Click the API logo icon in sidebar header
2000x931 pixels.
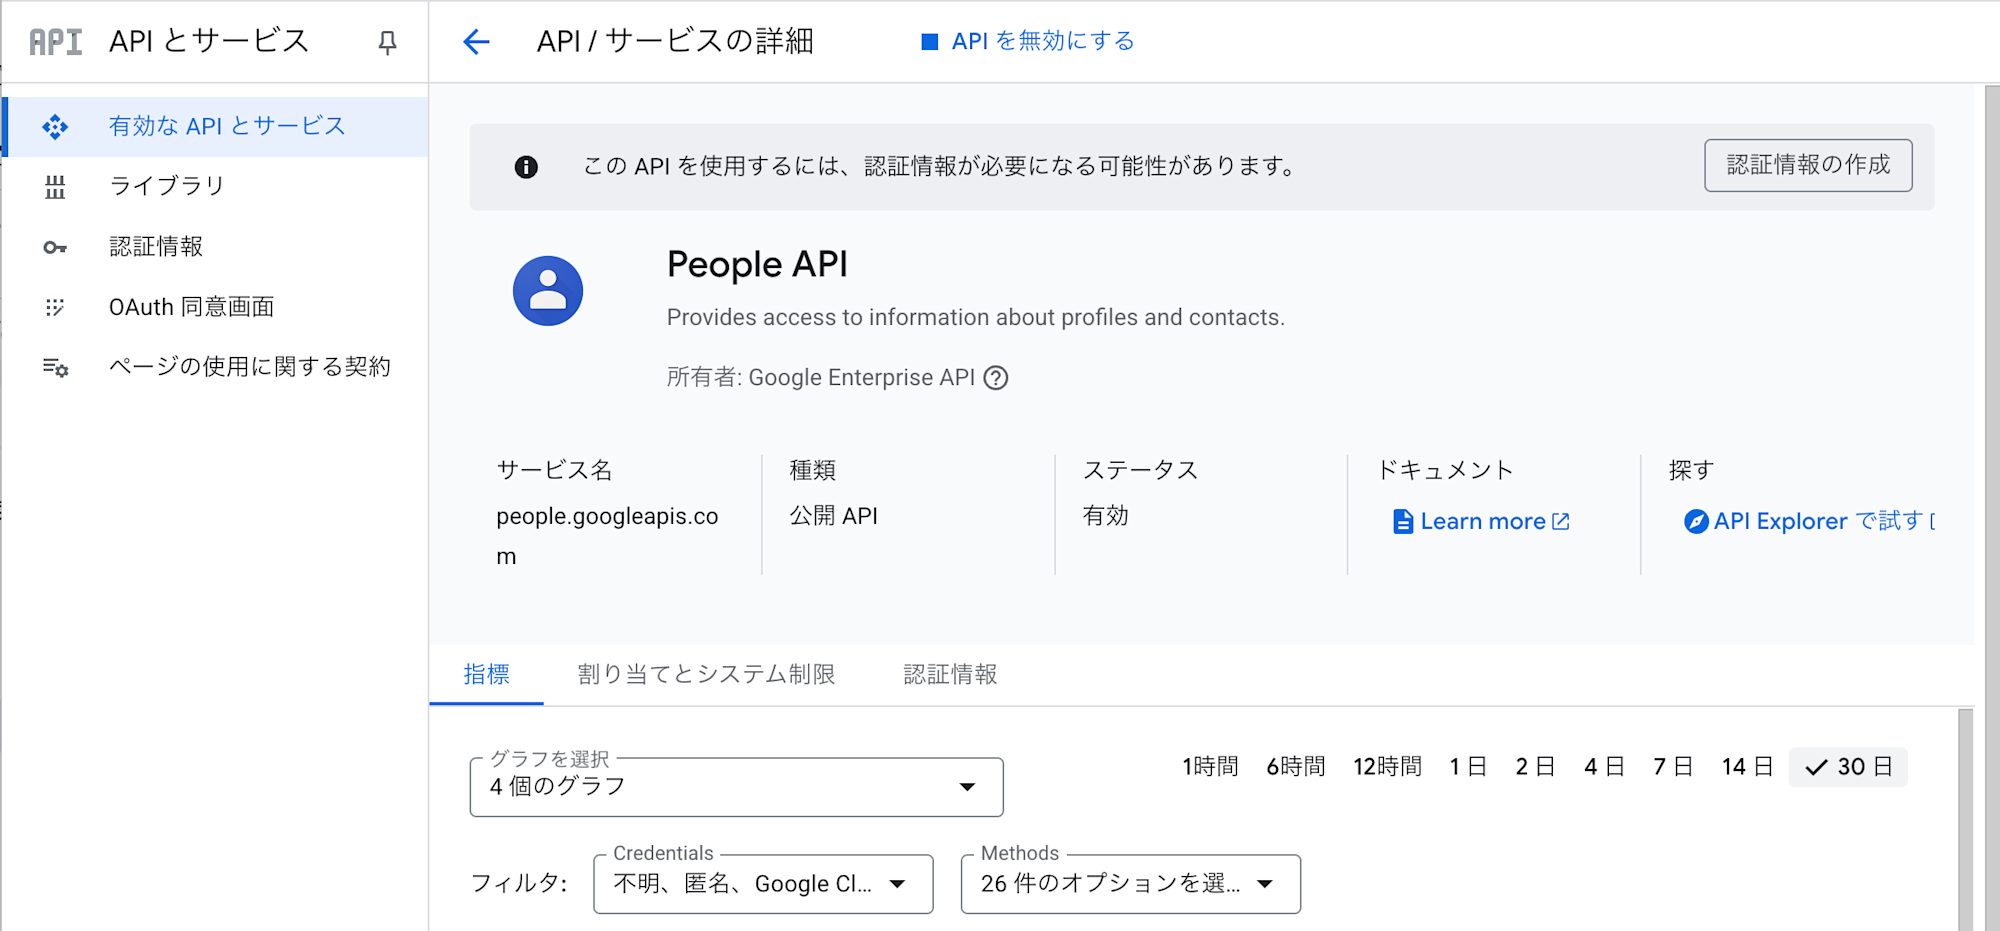click(55, 42)
